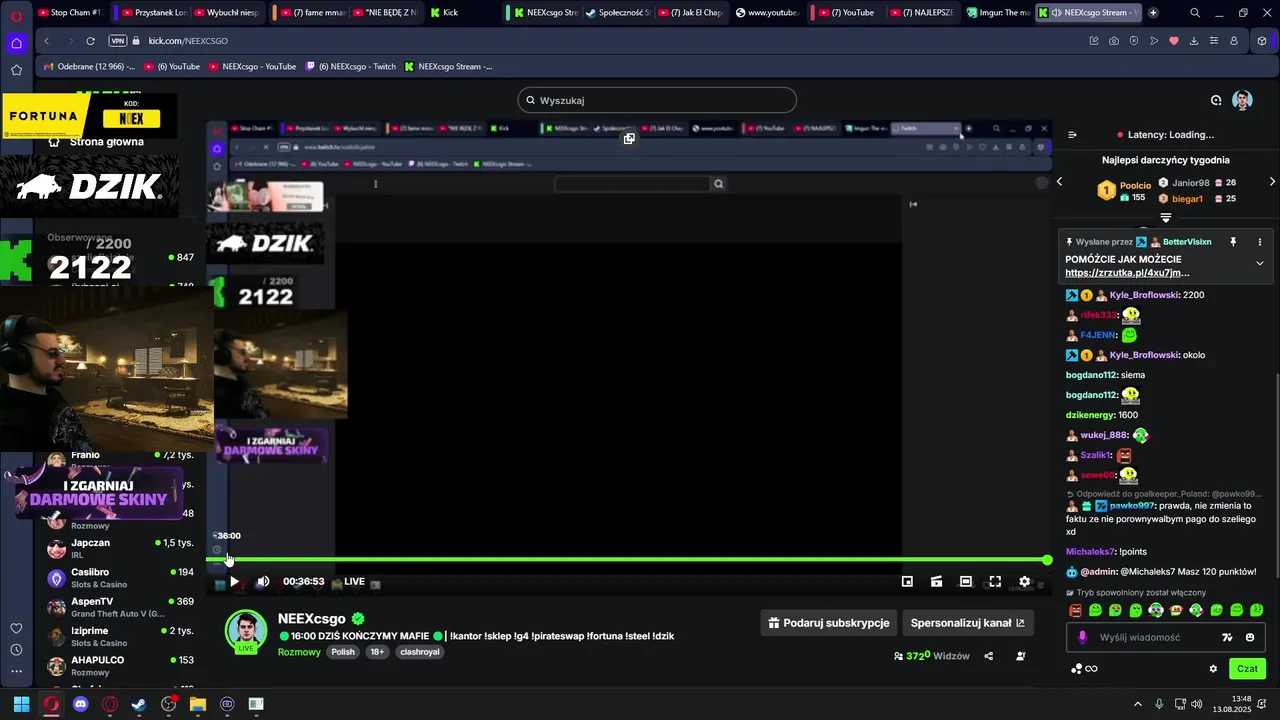Open Japczan channel in sidebar

click(120, 548)
